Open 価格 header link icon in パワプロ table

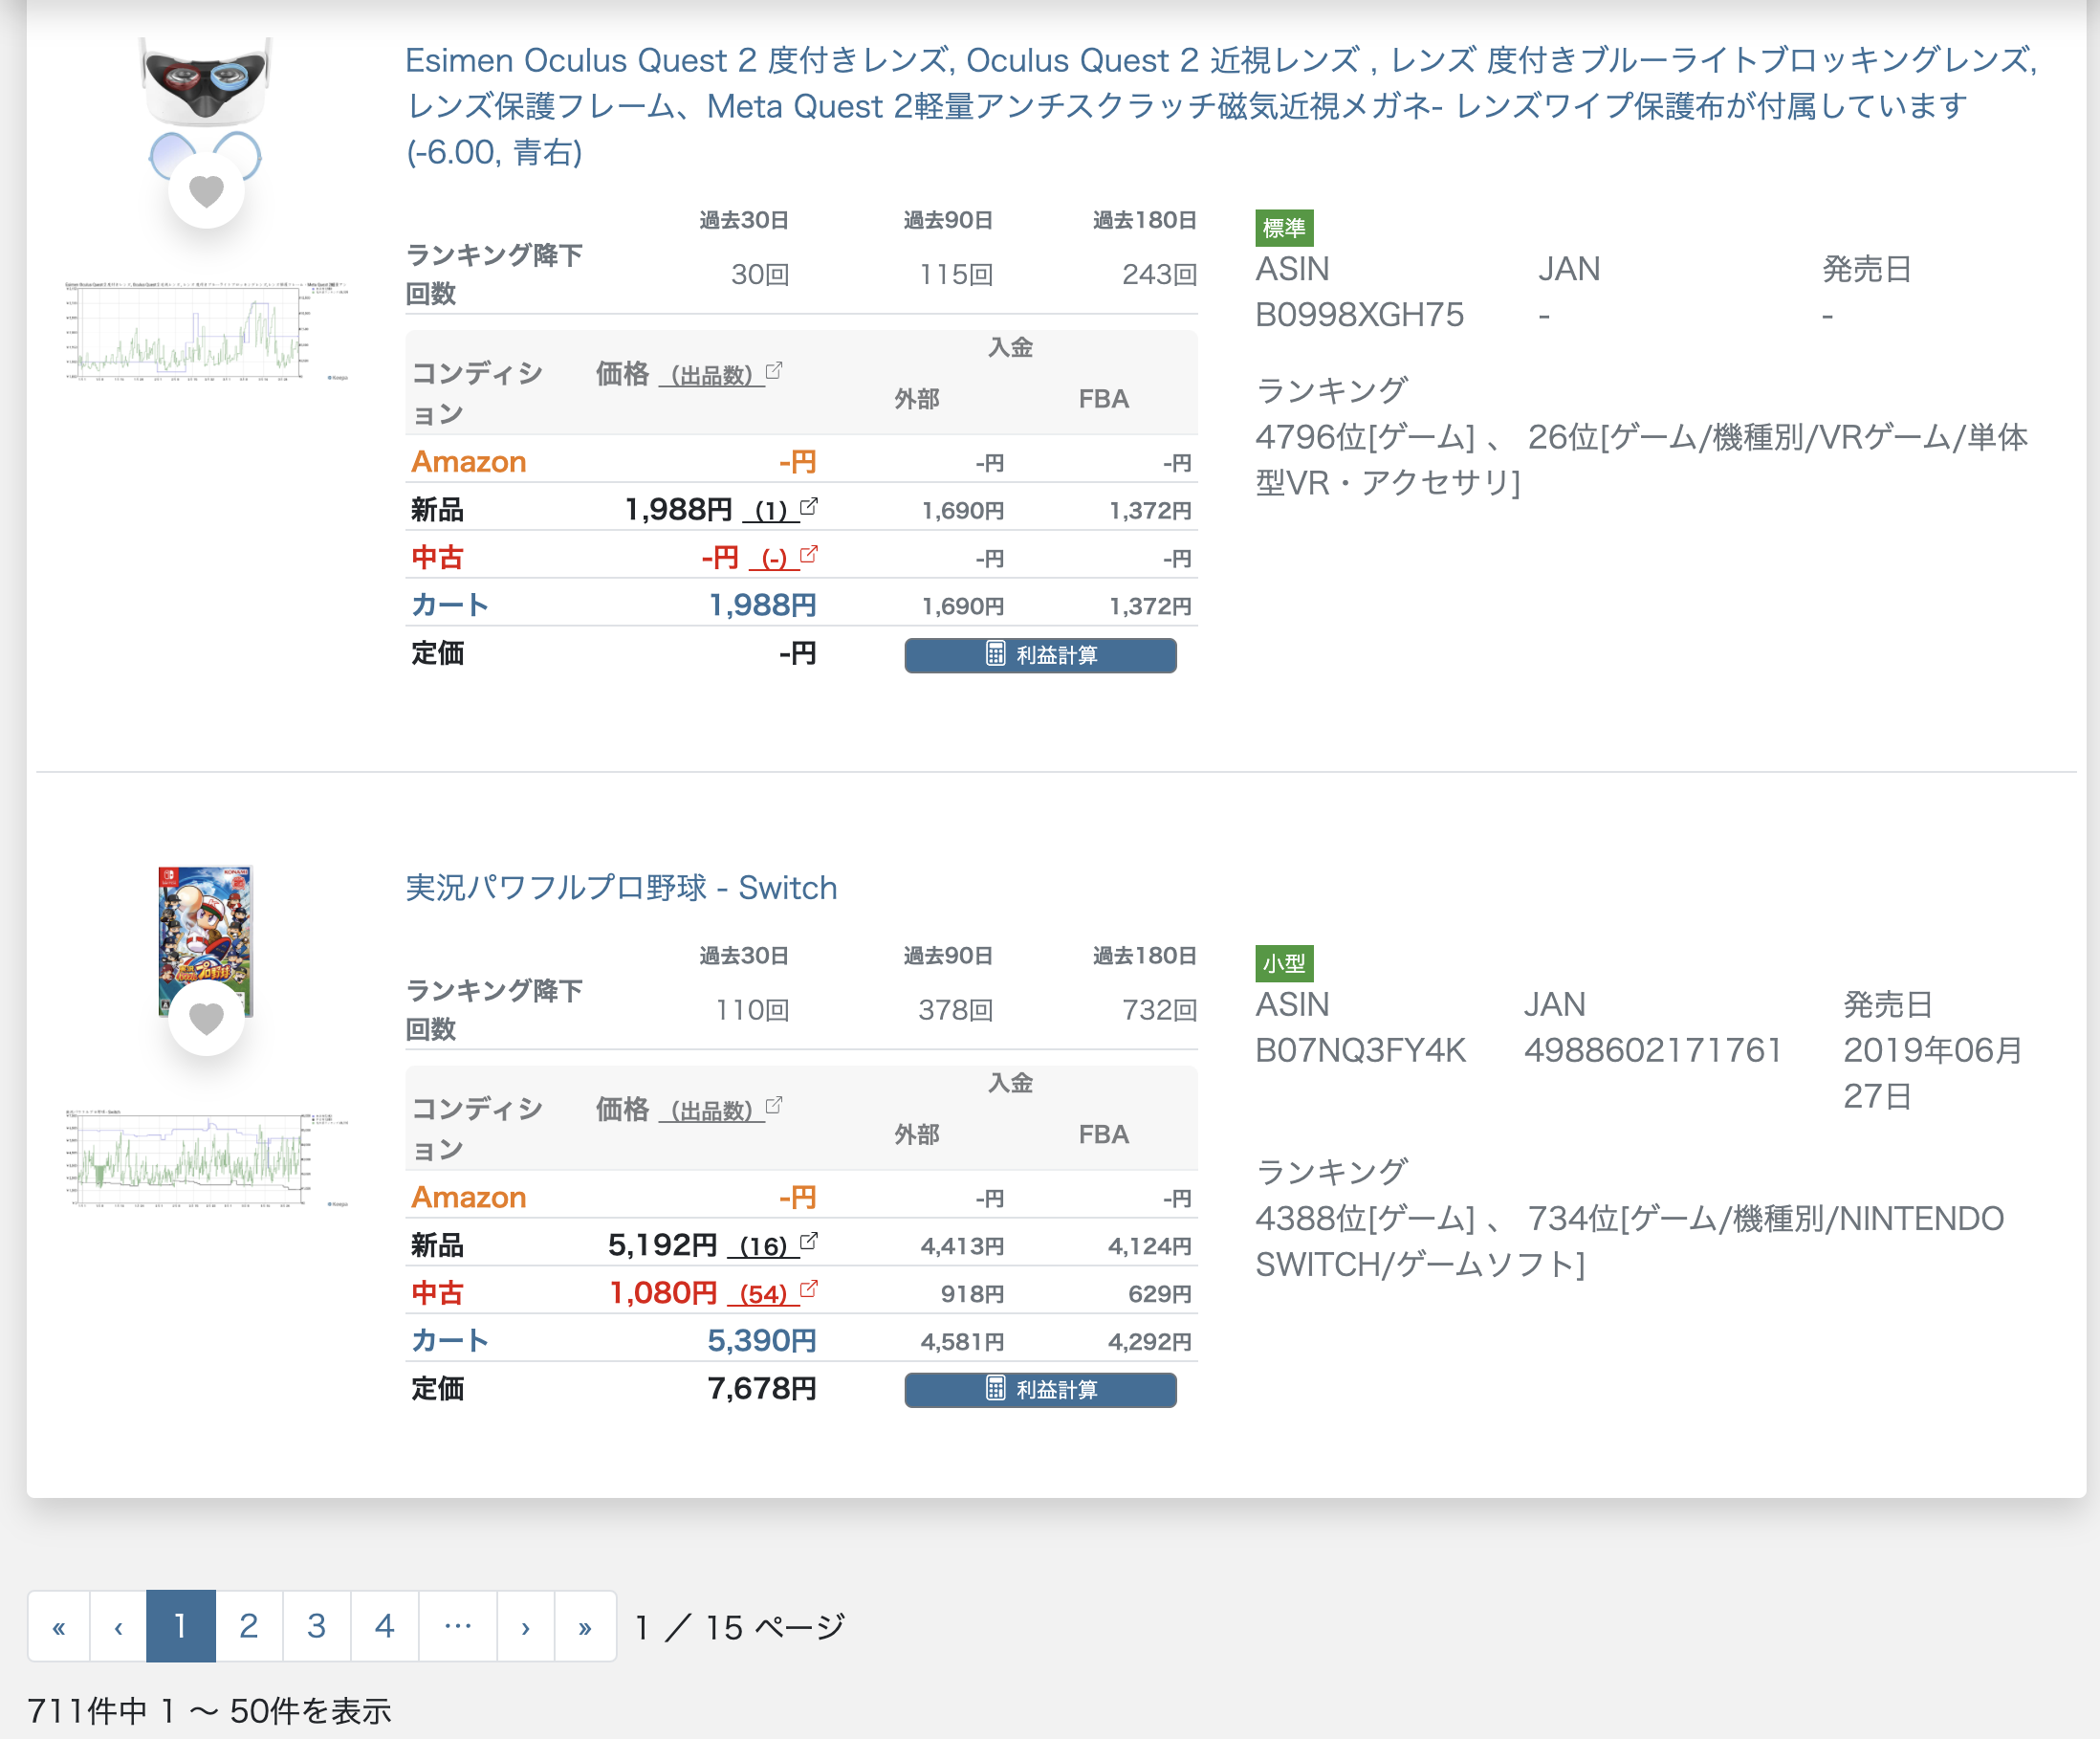(x=774, y=1106)
